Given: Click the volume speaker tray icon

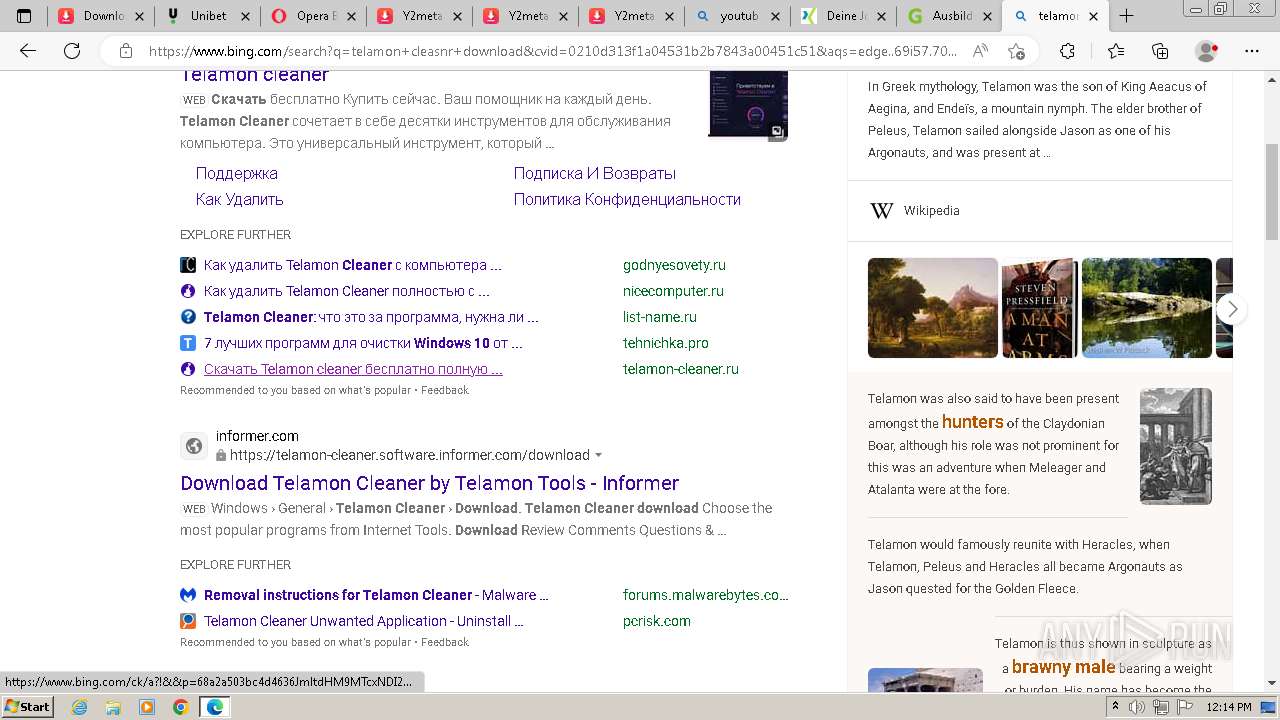Looking at the screenshot, I should (1137, 707).
